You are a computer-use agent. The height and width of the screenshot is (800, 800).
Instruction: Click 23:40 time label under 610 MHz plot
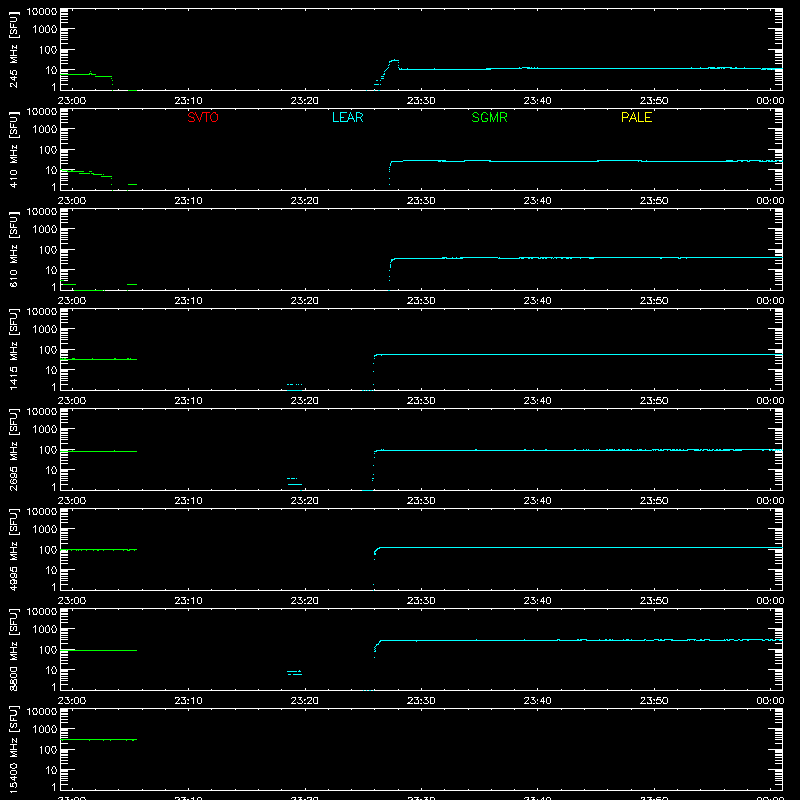[x=537, y=301]
